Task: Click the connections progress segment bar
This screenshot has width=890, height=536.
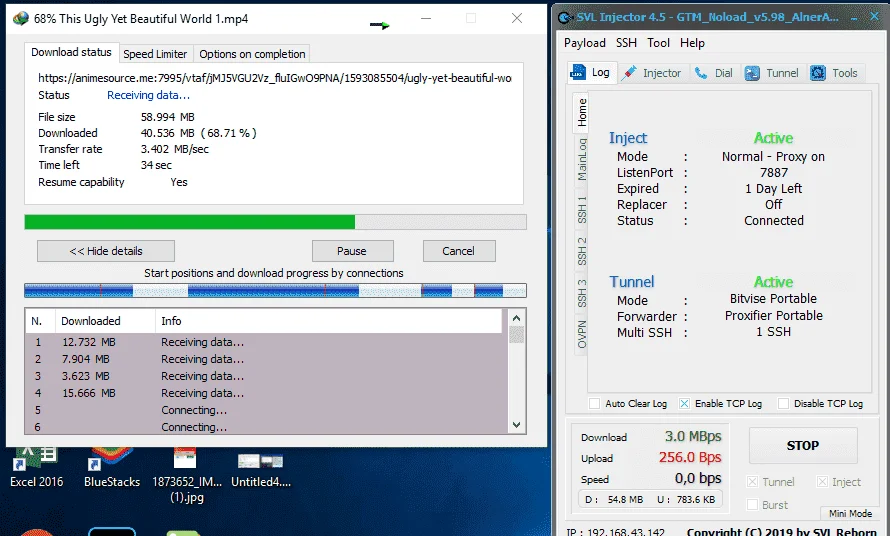Action: pos(275,291)
